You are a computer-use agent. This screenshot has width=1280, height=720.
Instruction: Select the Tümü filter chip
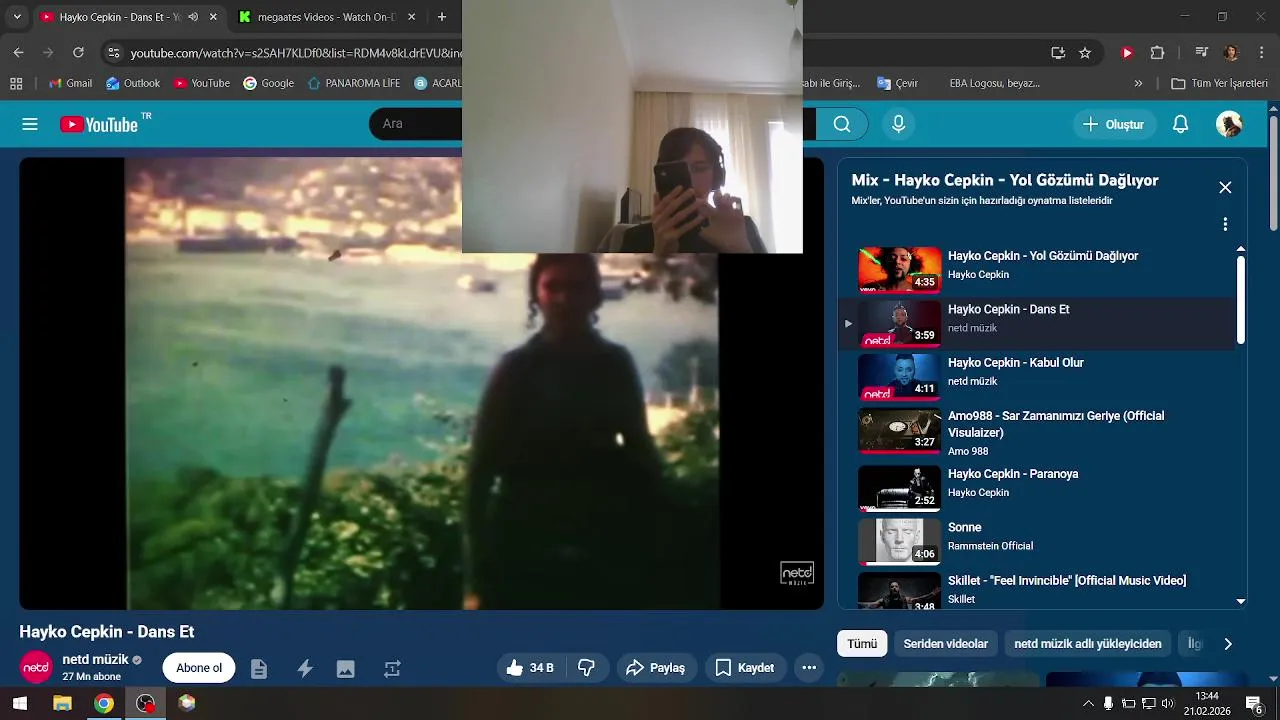[862, 644]
